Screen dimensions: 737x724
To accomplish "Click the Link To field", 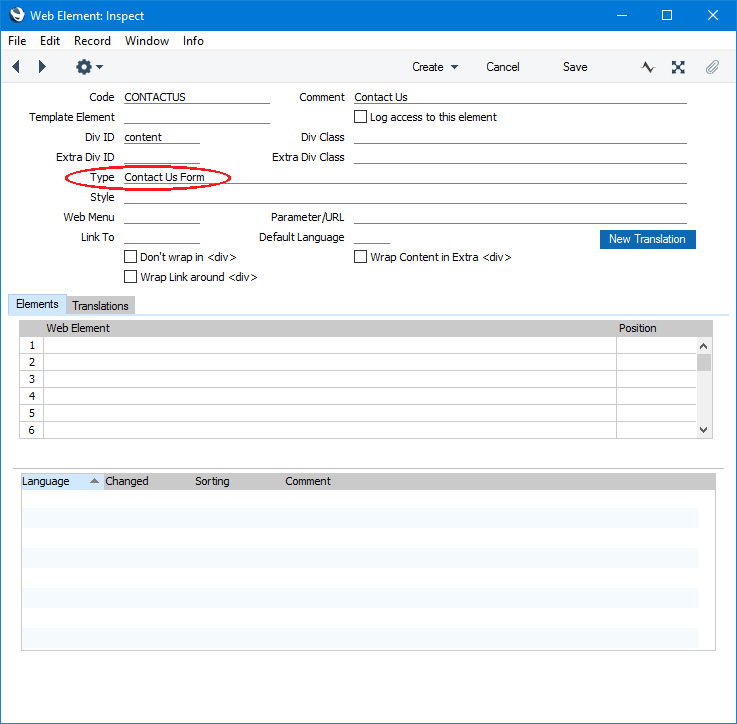I will pos(162,236).
